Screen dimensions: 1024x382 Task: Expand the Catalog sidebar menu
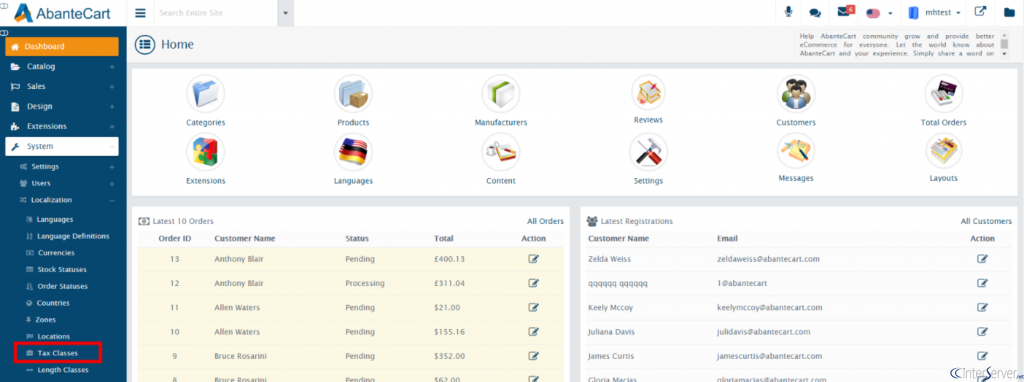tap(62, 67)
